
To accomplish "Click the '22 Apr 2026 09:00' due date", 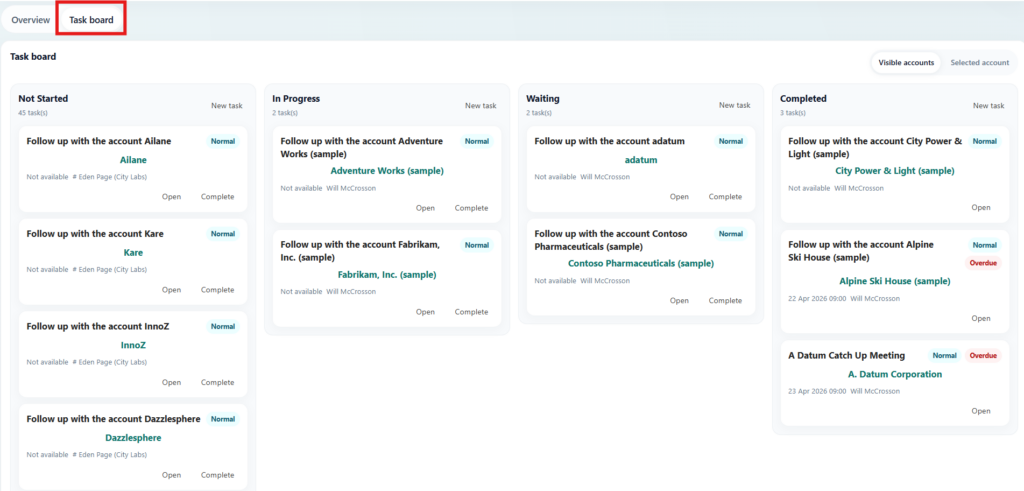I will (817, 298).
